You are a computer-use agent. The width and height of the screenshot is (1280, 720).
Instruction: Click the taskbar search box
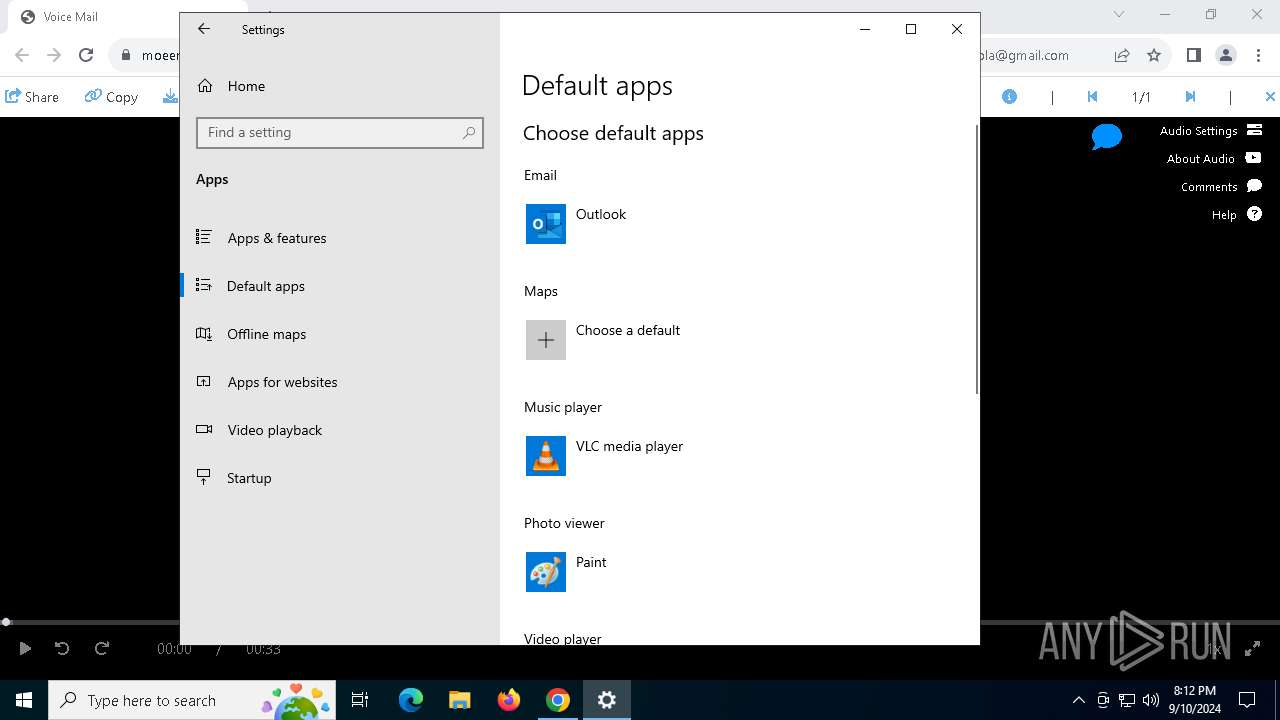pyautogui.click(x=192, y=700)
